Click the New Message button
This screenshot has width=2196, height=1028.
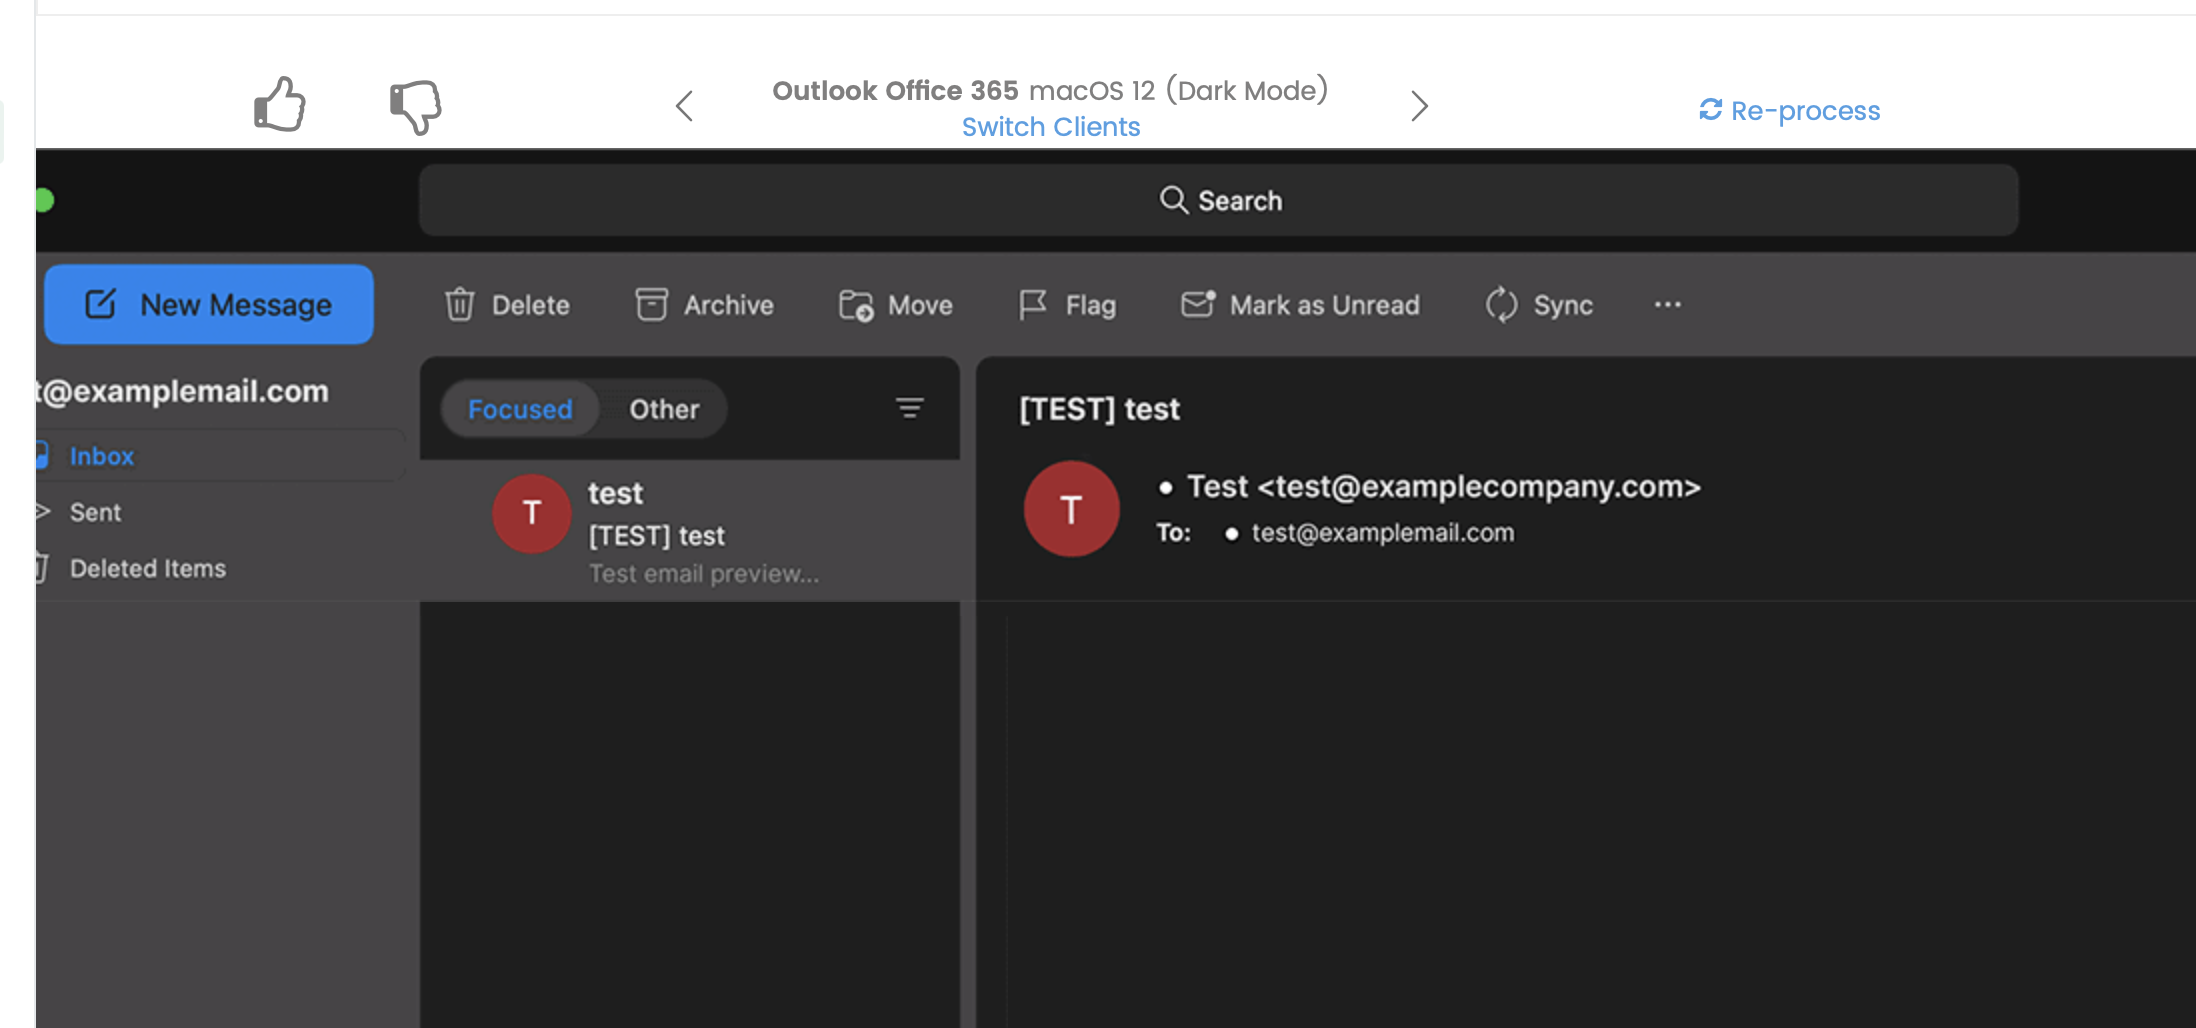click(x=209, y=304)
